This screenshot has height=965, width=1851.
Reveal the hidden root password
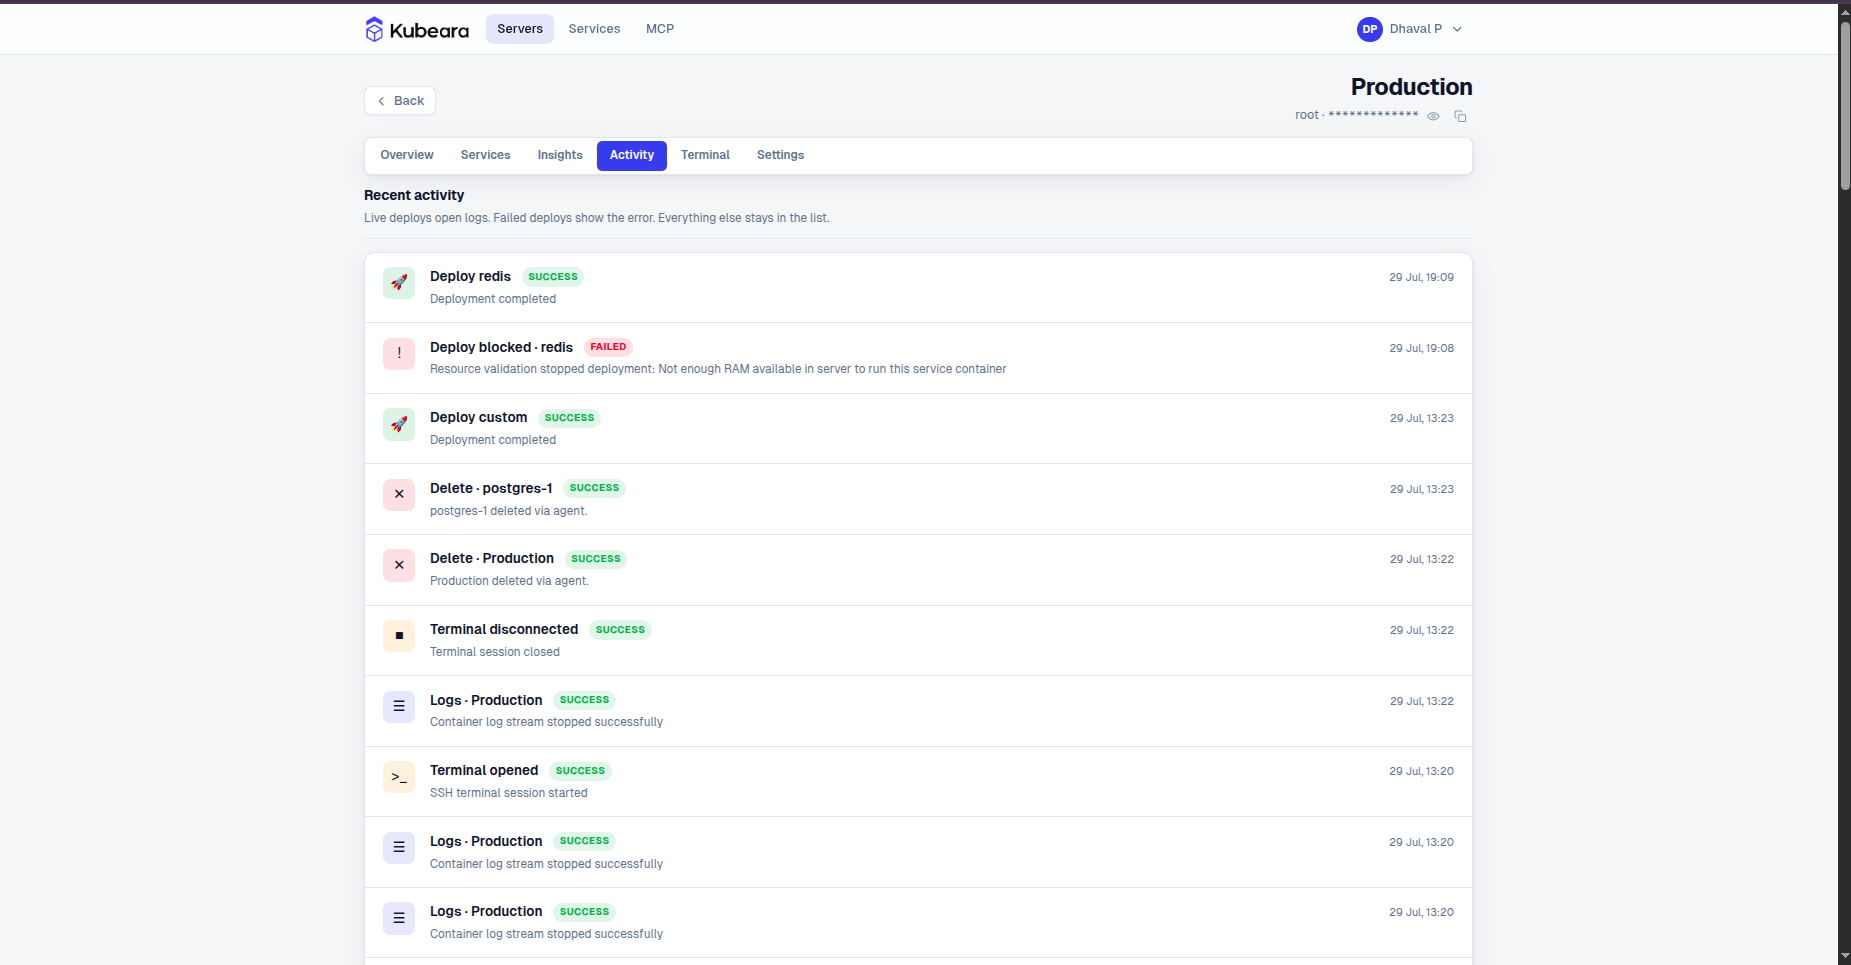[1433, 116]
